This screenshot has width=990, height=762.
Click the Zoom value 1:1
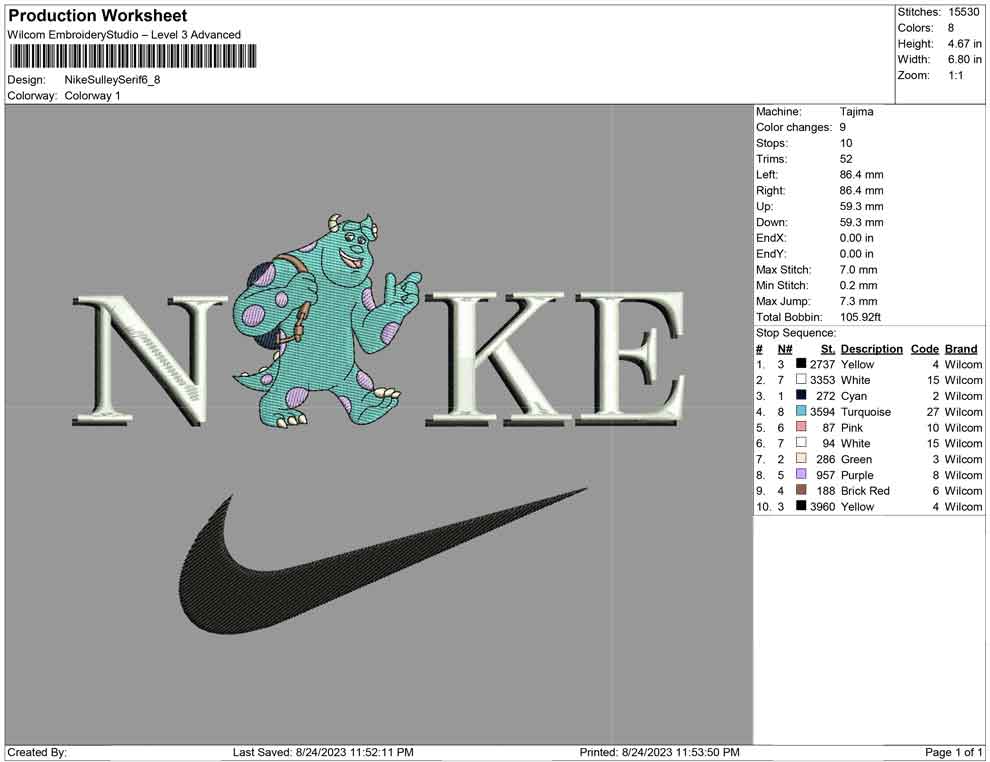point(955,75)
